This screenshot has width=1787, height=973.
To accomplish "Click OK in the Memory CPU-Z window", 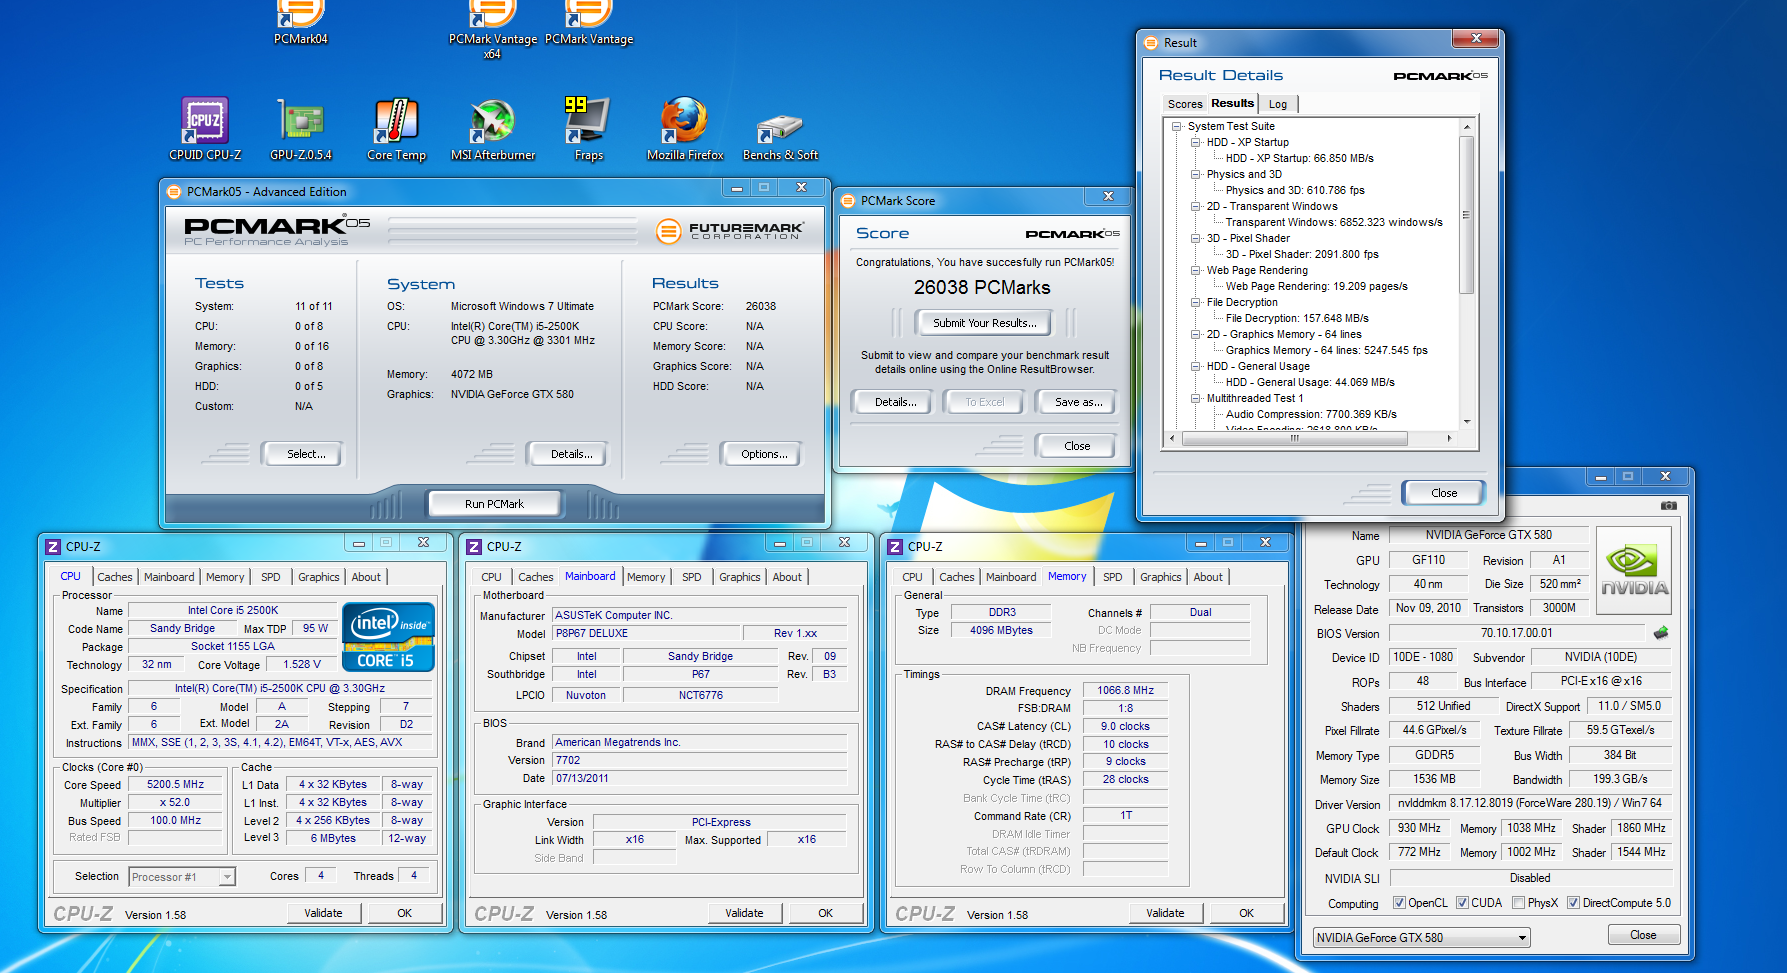I will (1246, 913).
